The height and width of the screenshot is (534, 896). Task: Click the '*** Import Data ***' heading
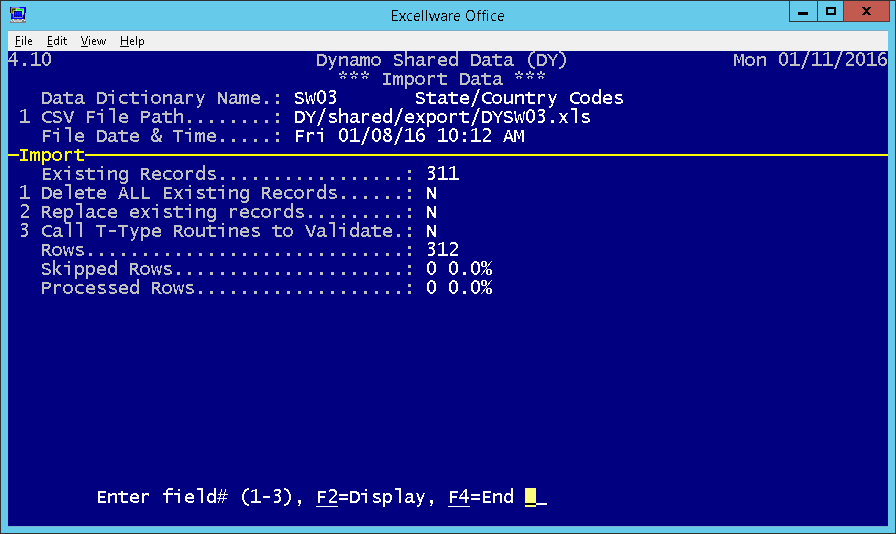pyautogui.click(x=442, y=79)
